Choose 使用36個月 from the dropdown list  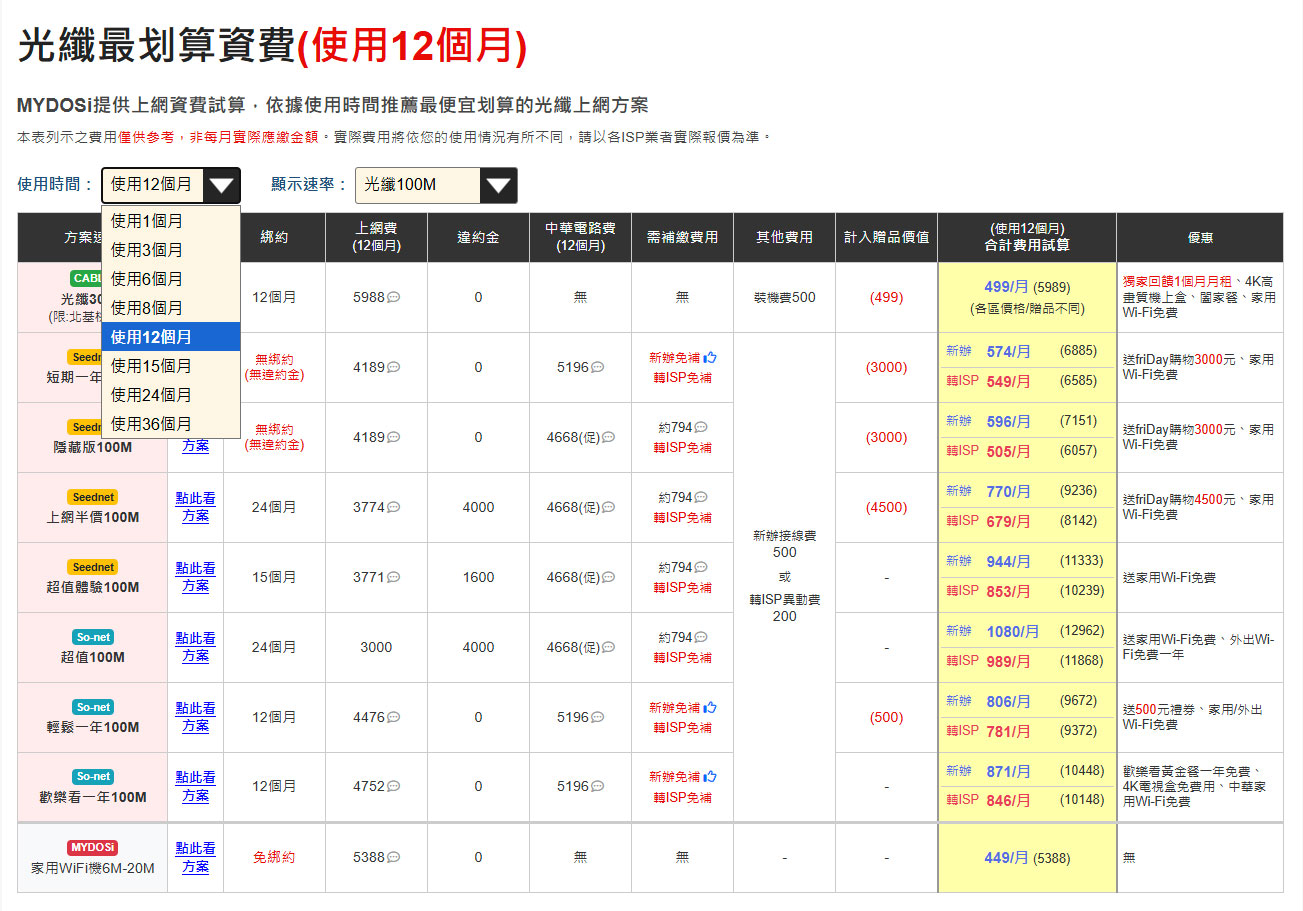click(x=171, y=424)
